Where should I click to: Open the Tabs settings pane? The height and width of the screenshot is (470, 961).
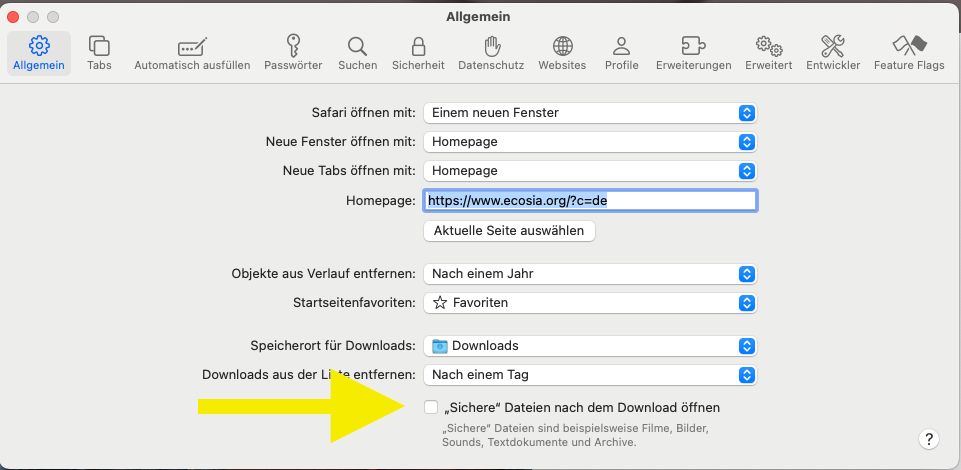tap(99, 53)
